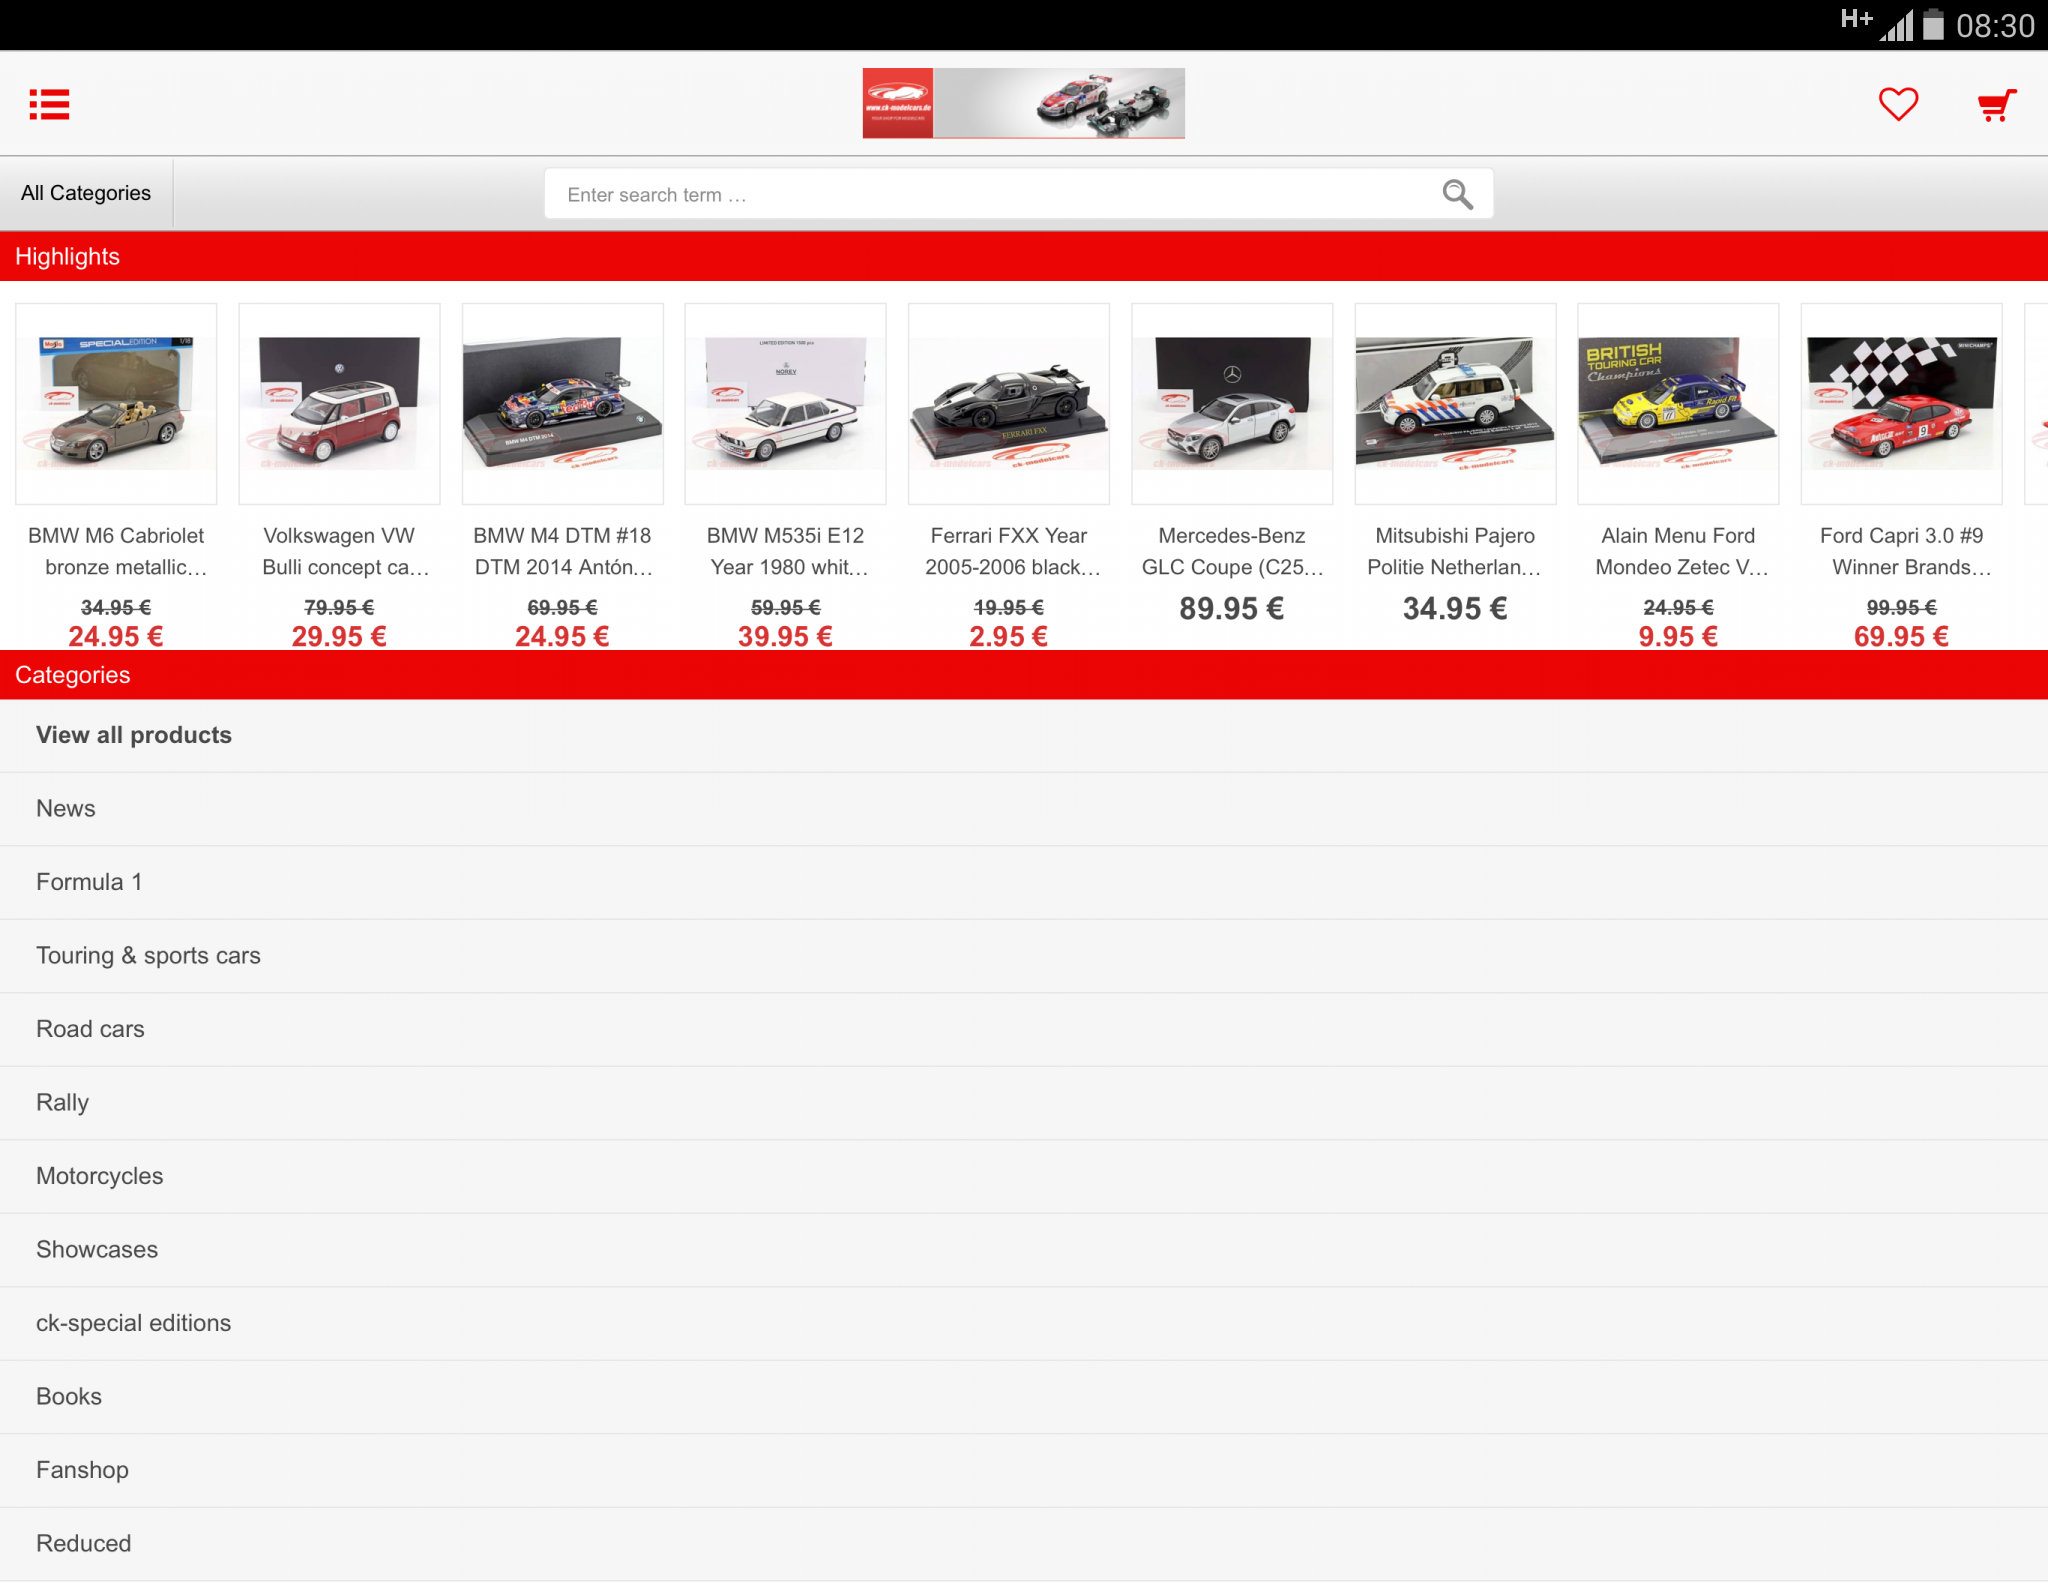Click the search magnifier icon
Viewport: 2048px width, 1586px height.
1457,194
